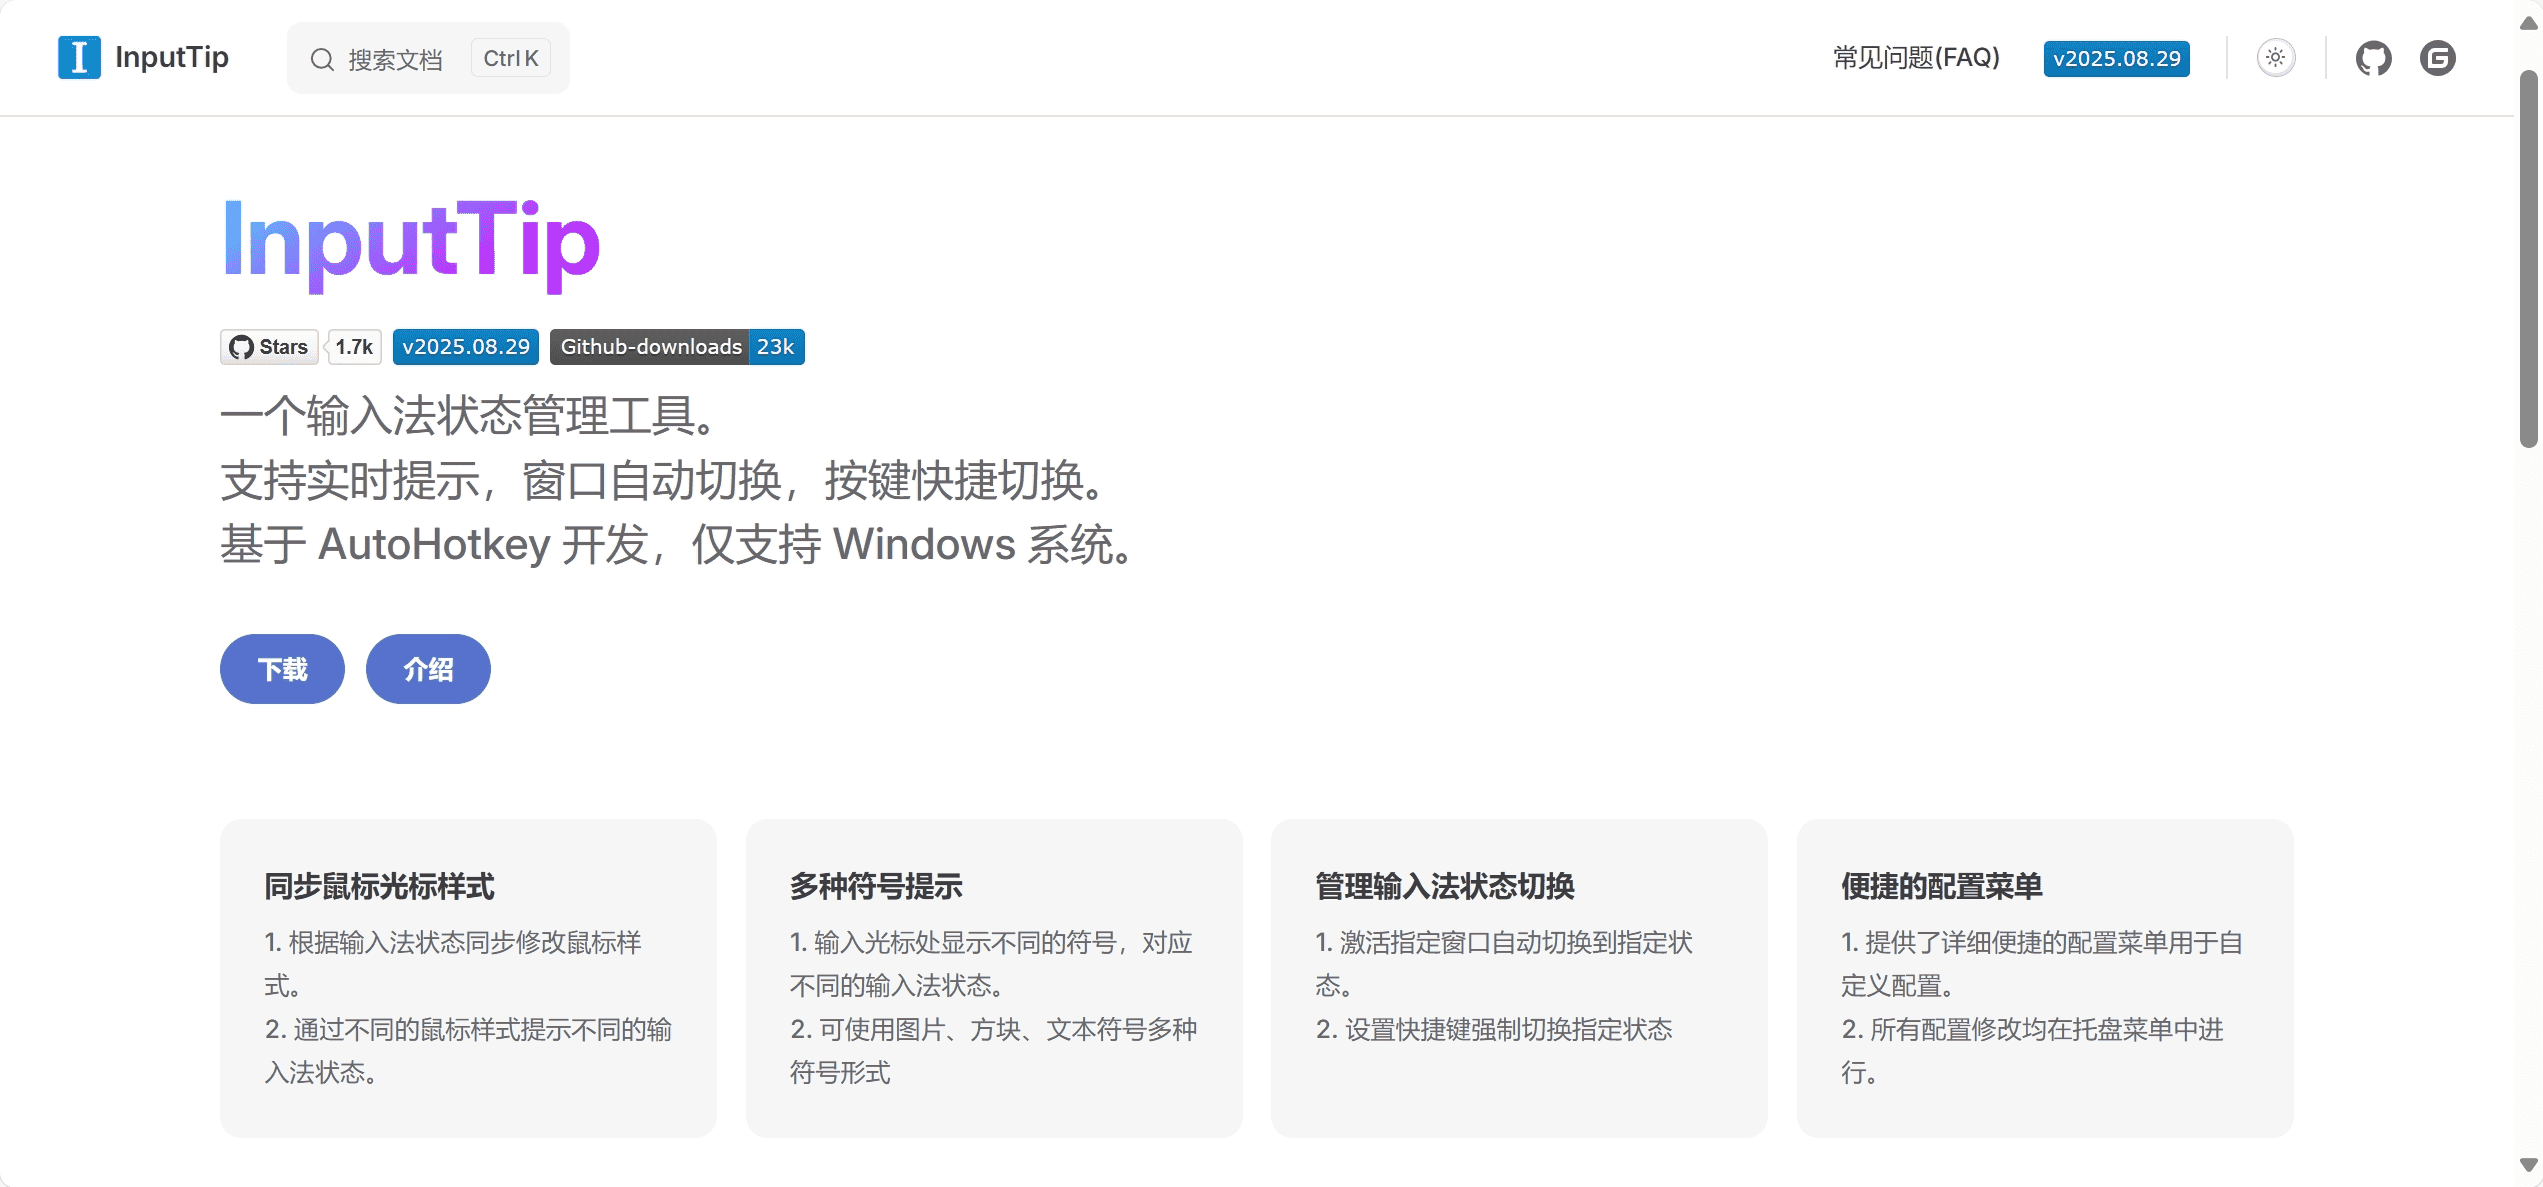Image resolution: width=2543 pixels, height=1187 pixels.
Task: Click the scrollbar down arrow
Action: coord(2529,1165)
